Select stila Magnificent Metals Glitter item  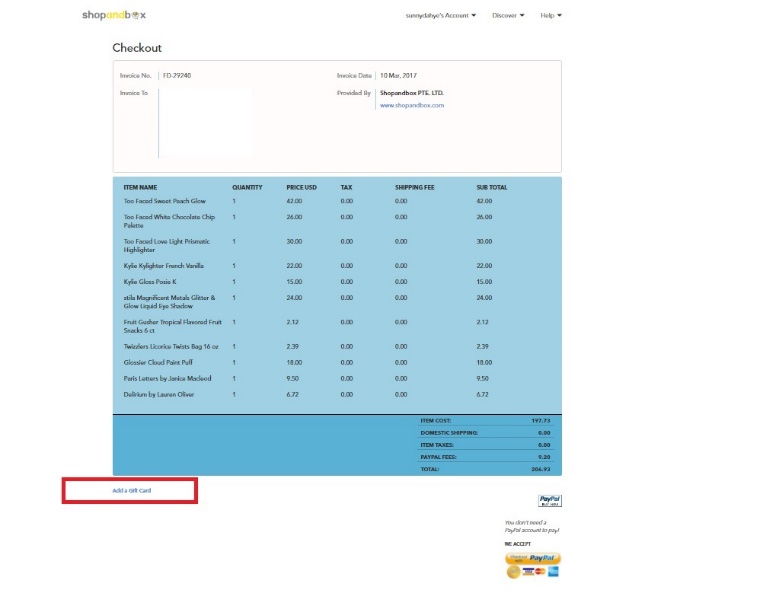click(169, 302)
